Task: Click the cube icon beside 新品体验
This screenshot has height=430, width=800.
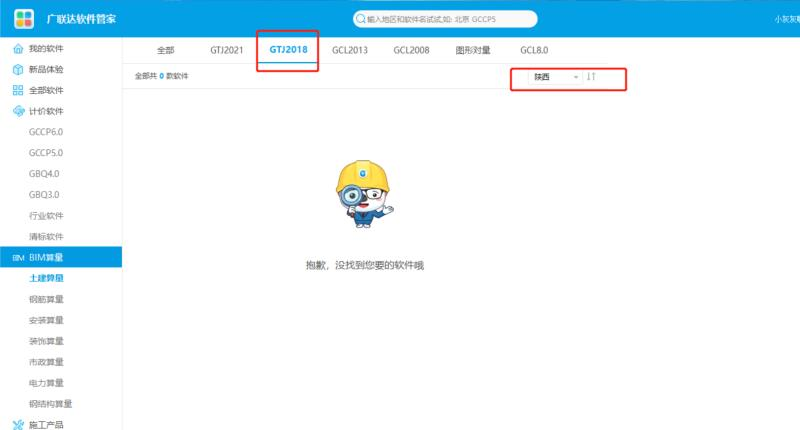Action: pos(18,69)
